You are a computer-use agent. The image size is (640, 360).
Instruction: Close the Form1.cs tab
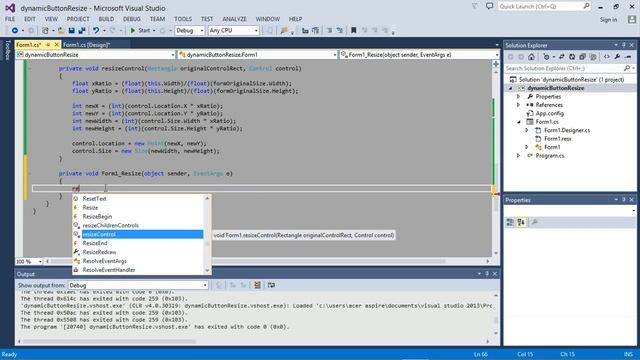pos(57,44)
